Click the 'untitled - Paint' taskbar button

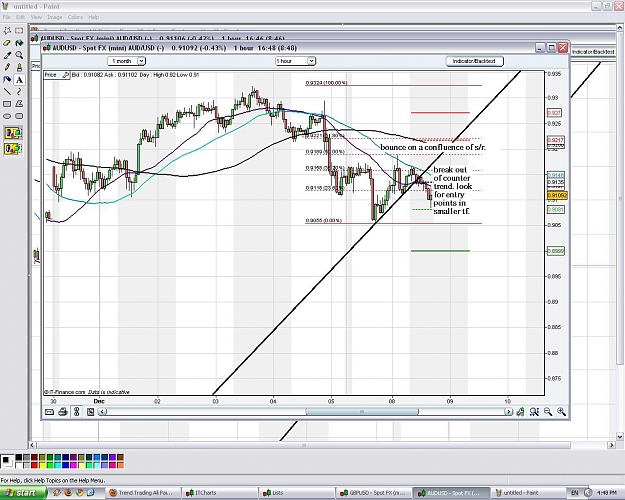click(527, 493)
